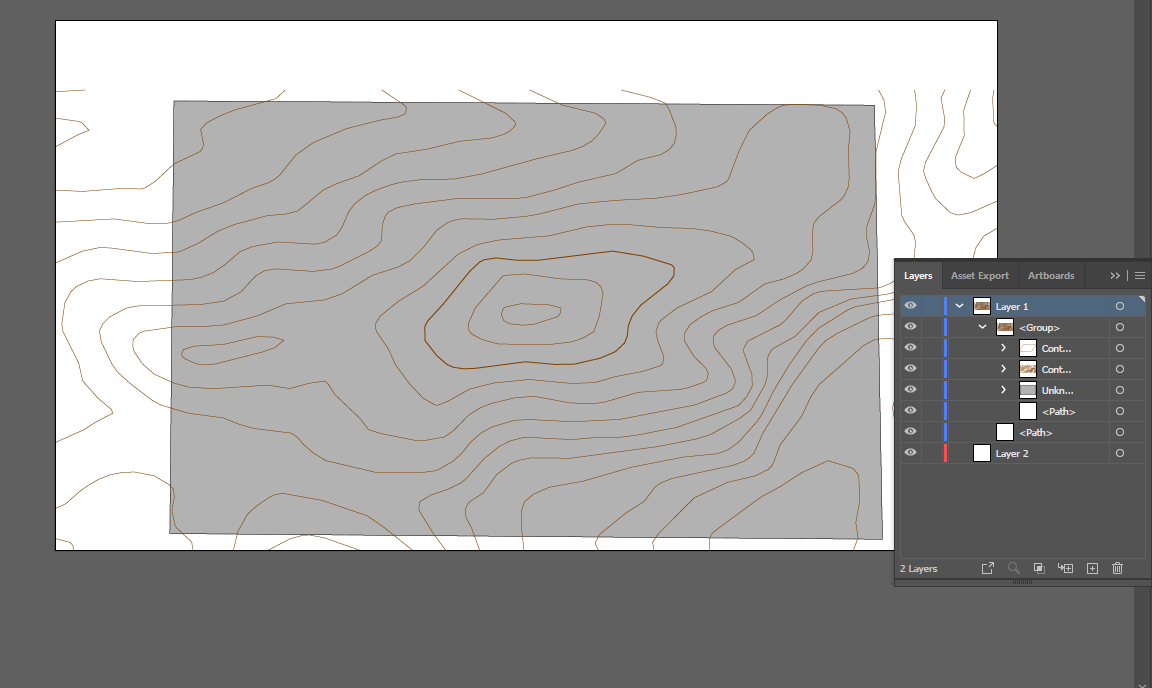This screenshot has width=1152, height=688.
Task: Click target circle of <Path> directly above Layer 2
Action: pyautogui.click(x=1120, y=432)
